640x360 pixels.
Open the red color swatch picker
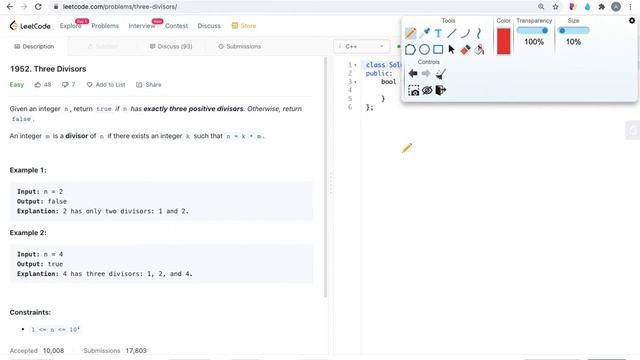503,41
